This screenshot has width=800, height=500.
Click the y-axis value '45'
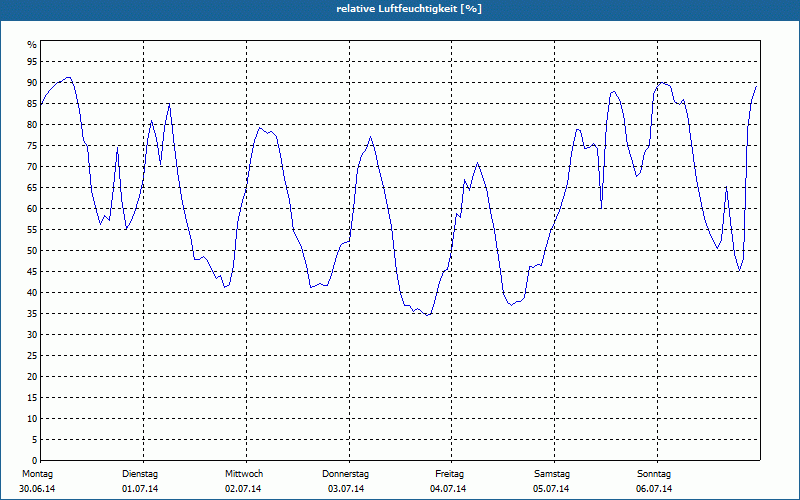click(32, 271)
